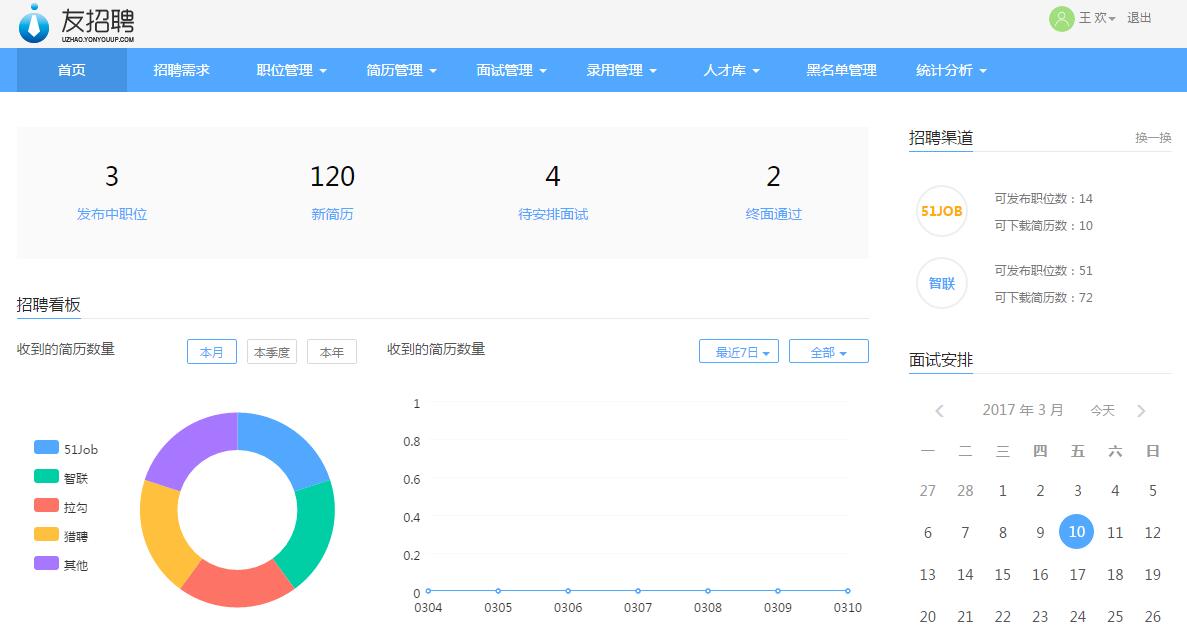Image resolution: width=1187 pixels, height=631 pixels.
Task: Click the 换一换 refresh link
Action: pyautogui.click(x=1153, y=138)
